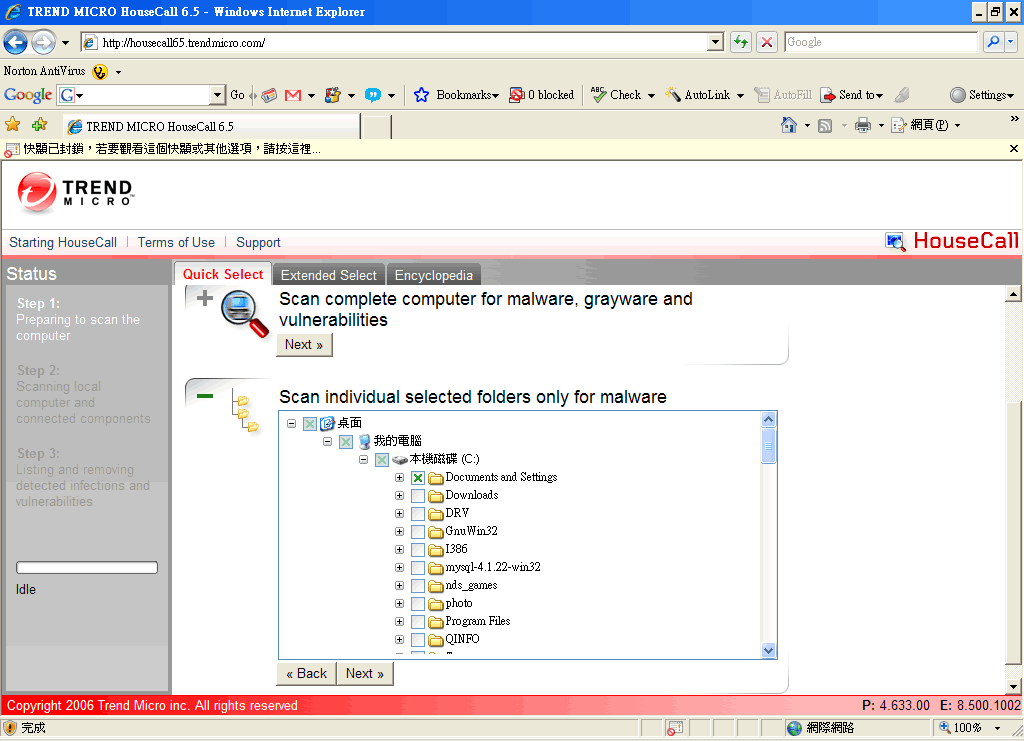The width and height of the screenshot is (1024, 741).
Task: Toggle the 桌面 checkbox
Action: (310, 424)
